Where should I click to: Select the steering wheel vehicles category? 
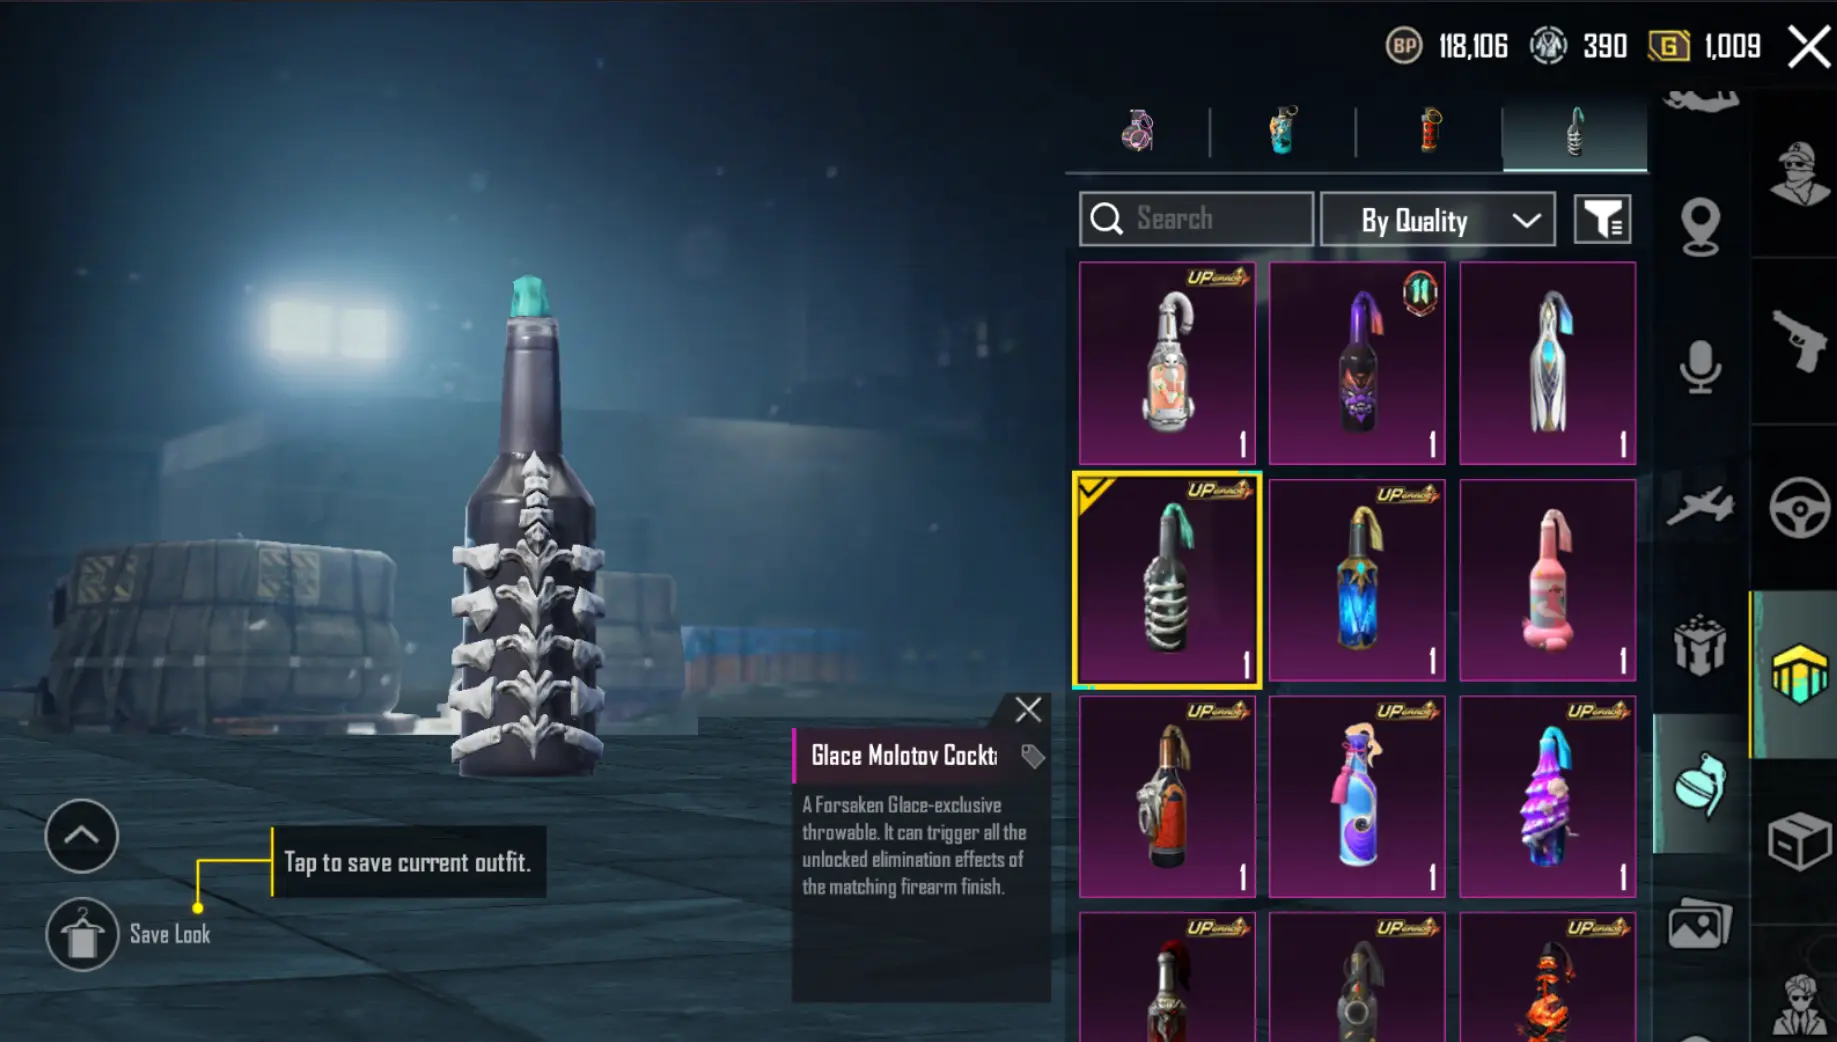(x=1798, y=508)
